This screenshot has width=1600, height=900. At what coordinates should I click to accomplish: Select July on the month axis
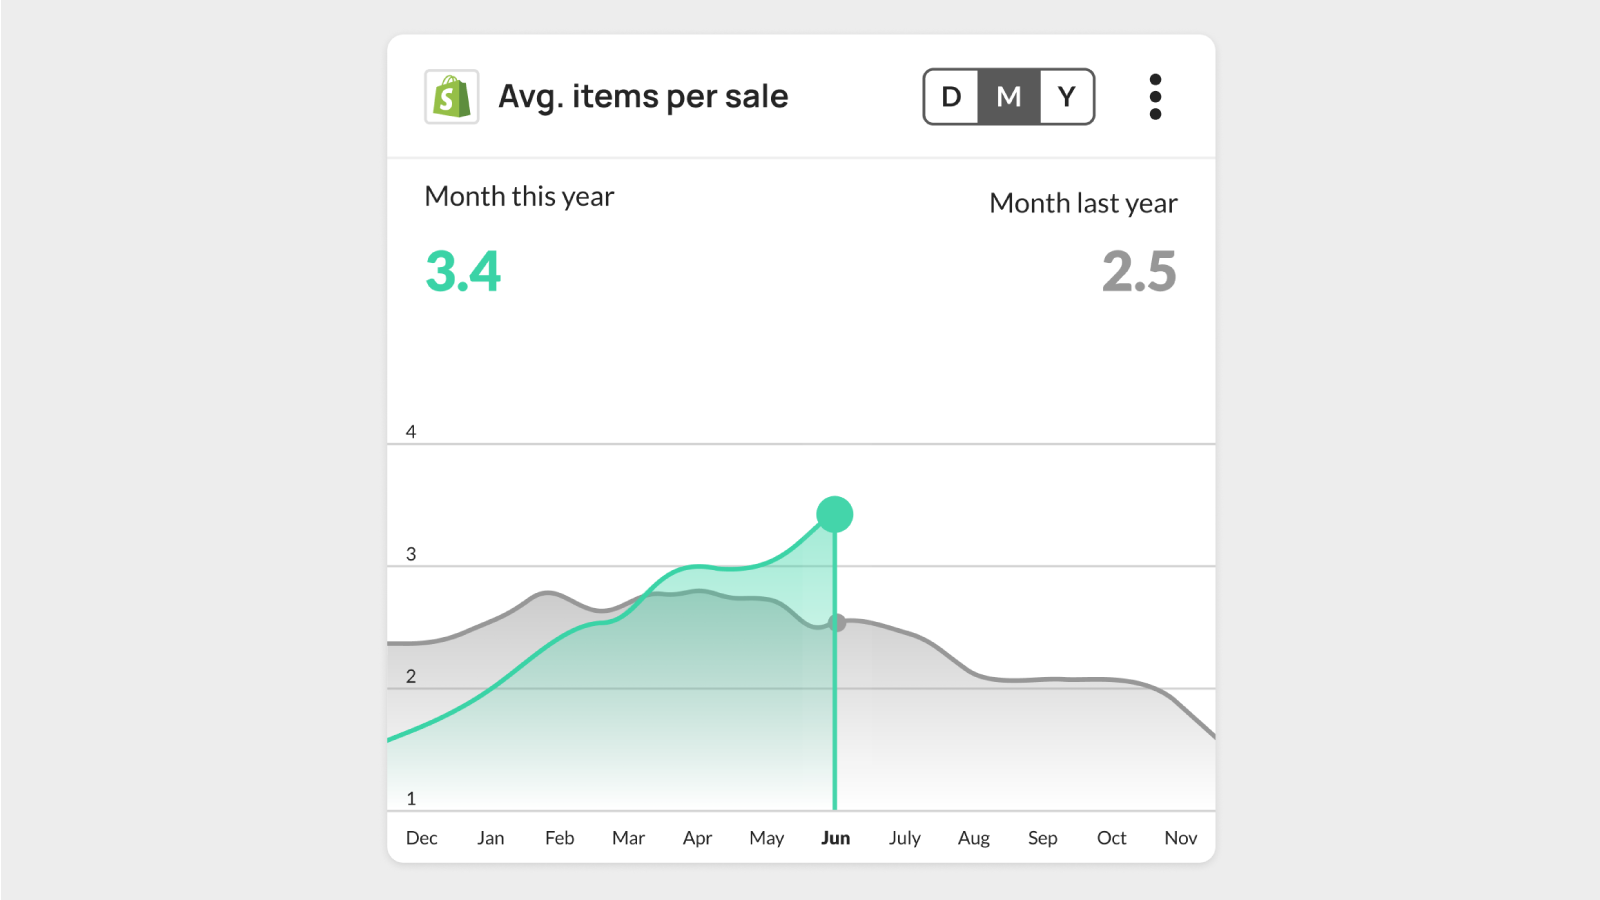(x=904, y=838)
